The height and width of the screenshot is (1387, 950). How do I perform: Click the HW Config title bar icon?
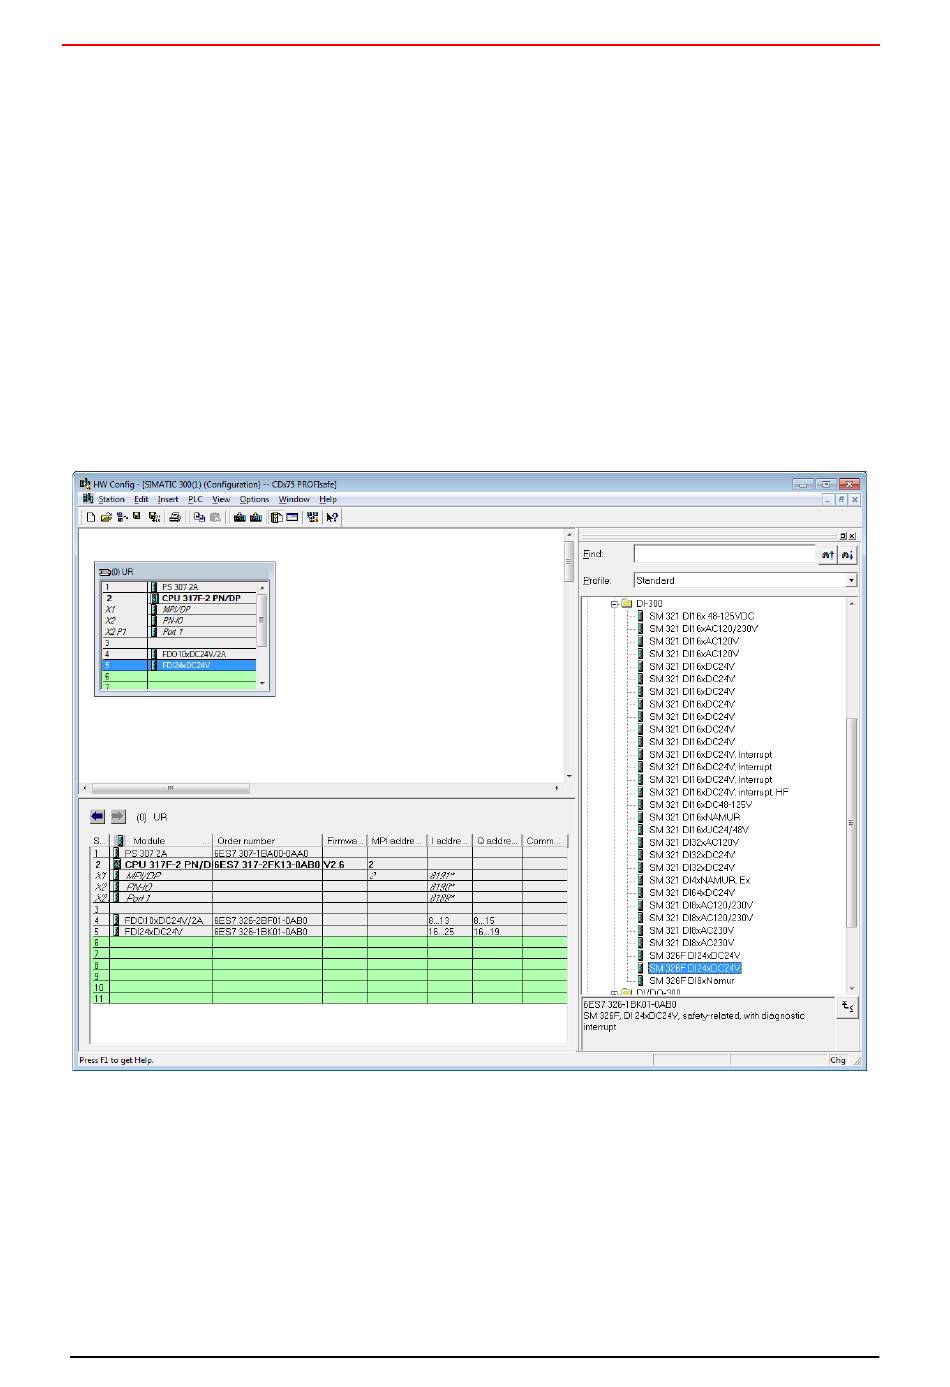(x=85, y=484)
